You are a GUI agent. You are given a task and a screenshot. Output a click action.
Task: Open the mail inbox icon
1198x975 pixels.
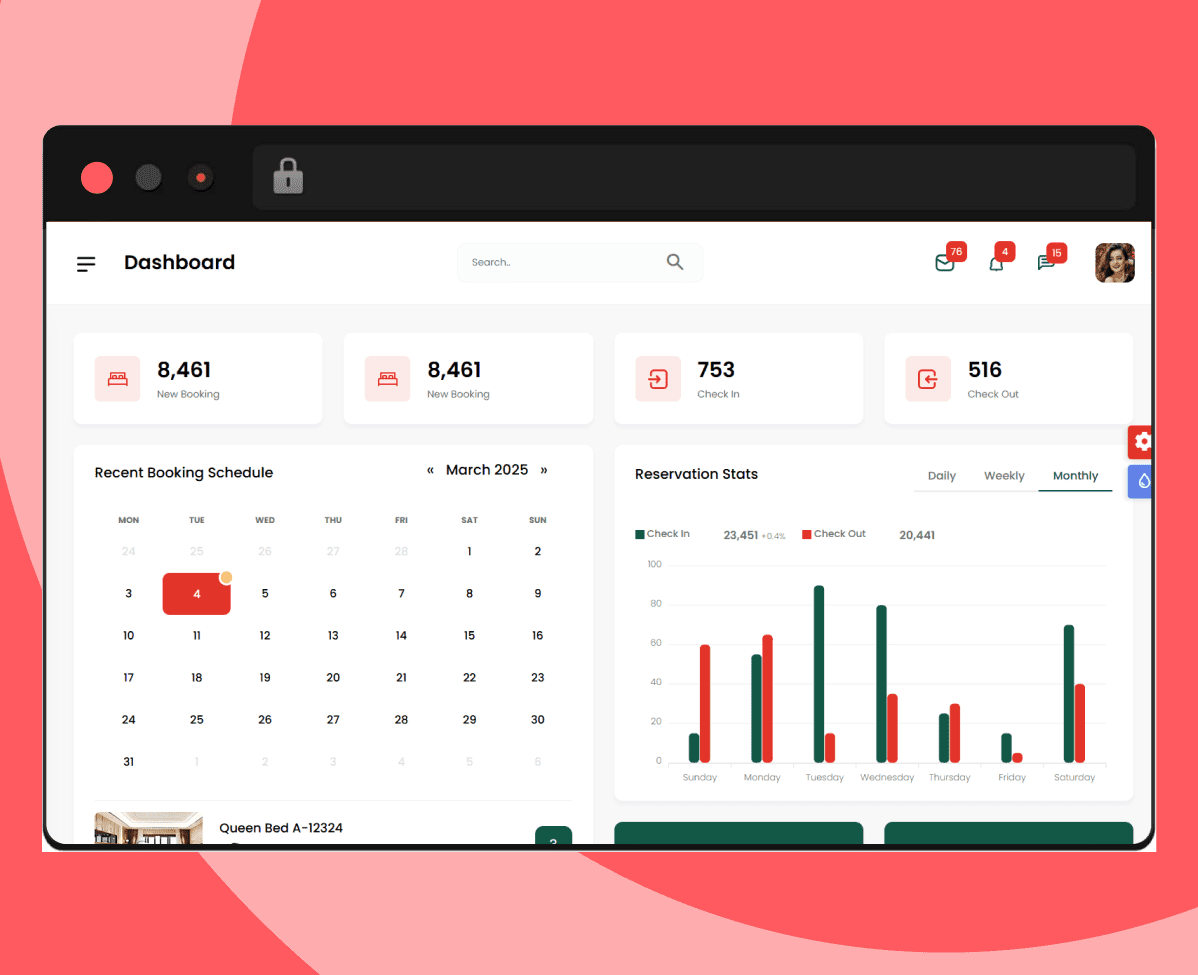click(944, 263)
